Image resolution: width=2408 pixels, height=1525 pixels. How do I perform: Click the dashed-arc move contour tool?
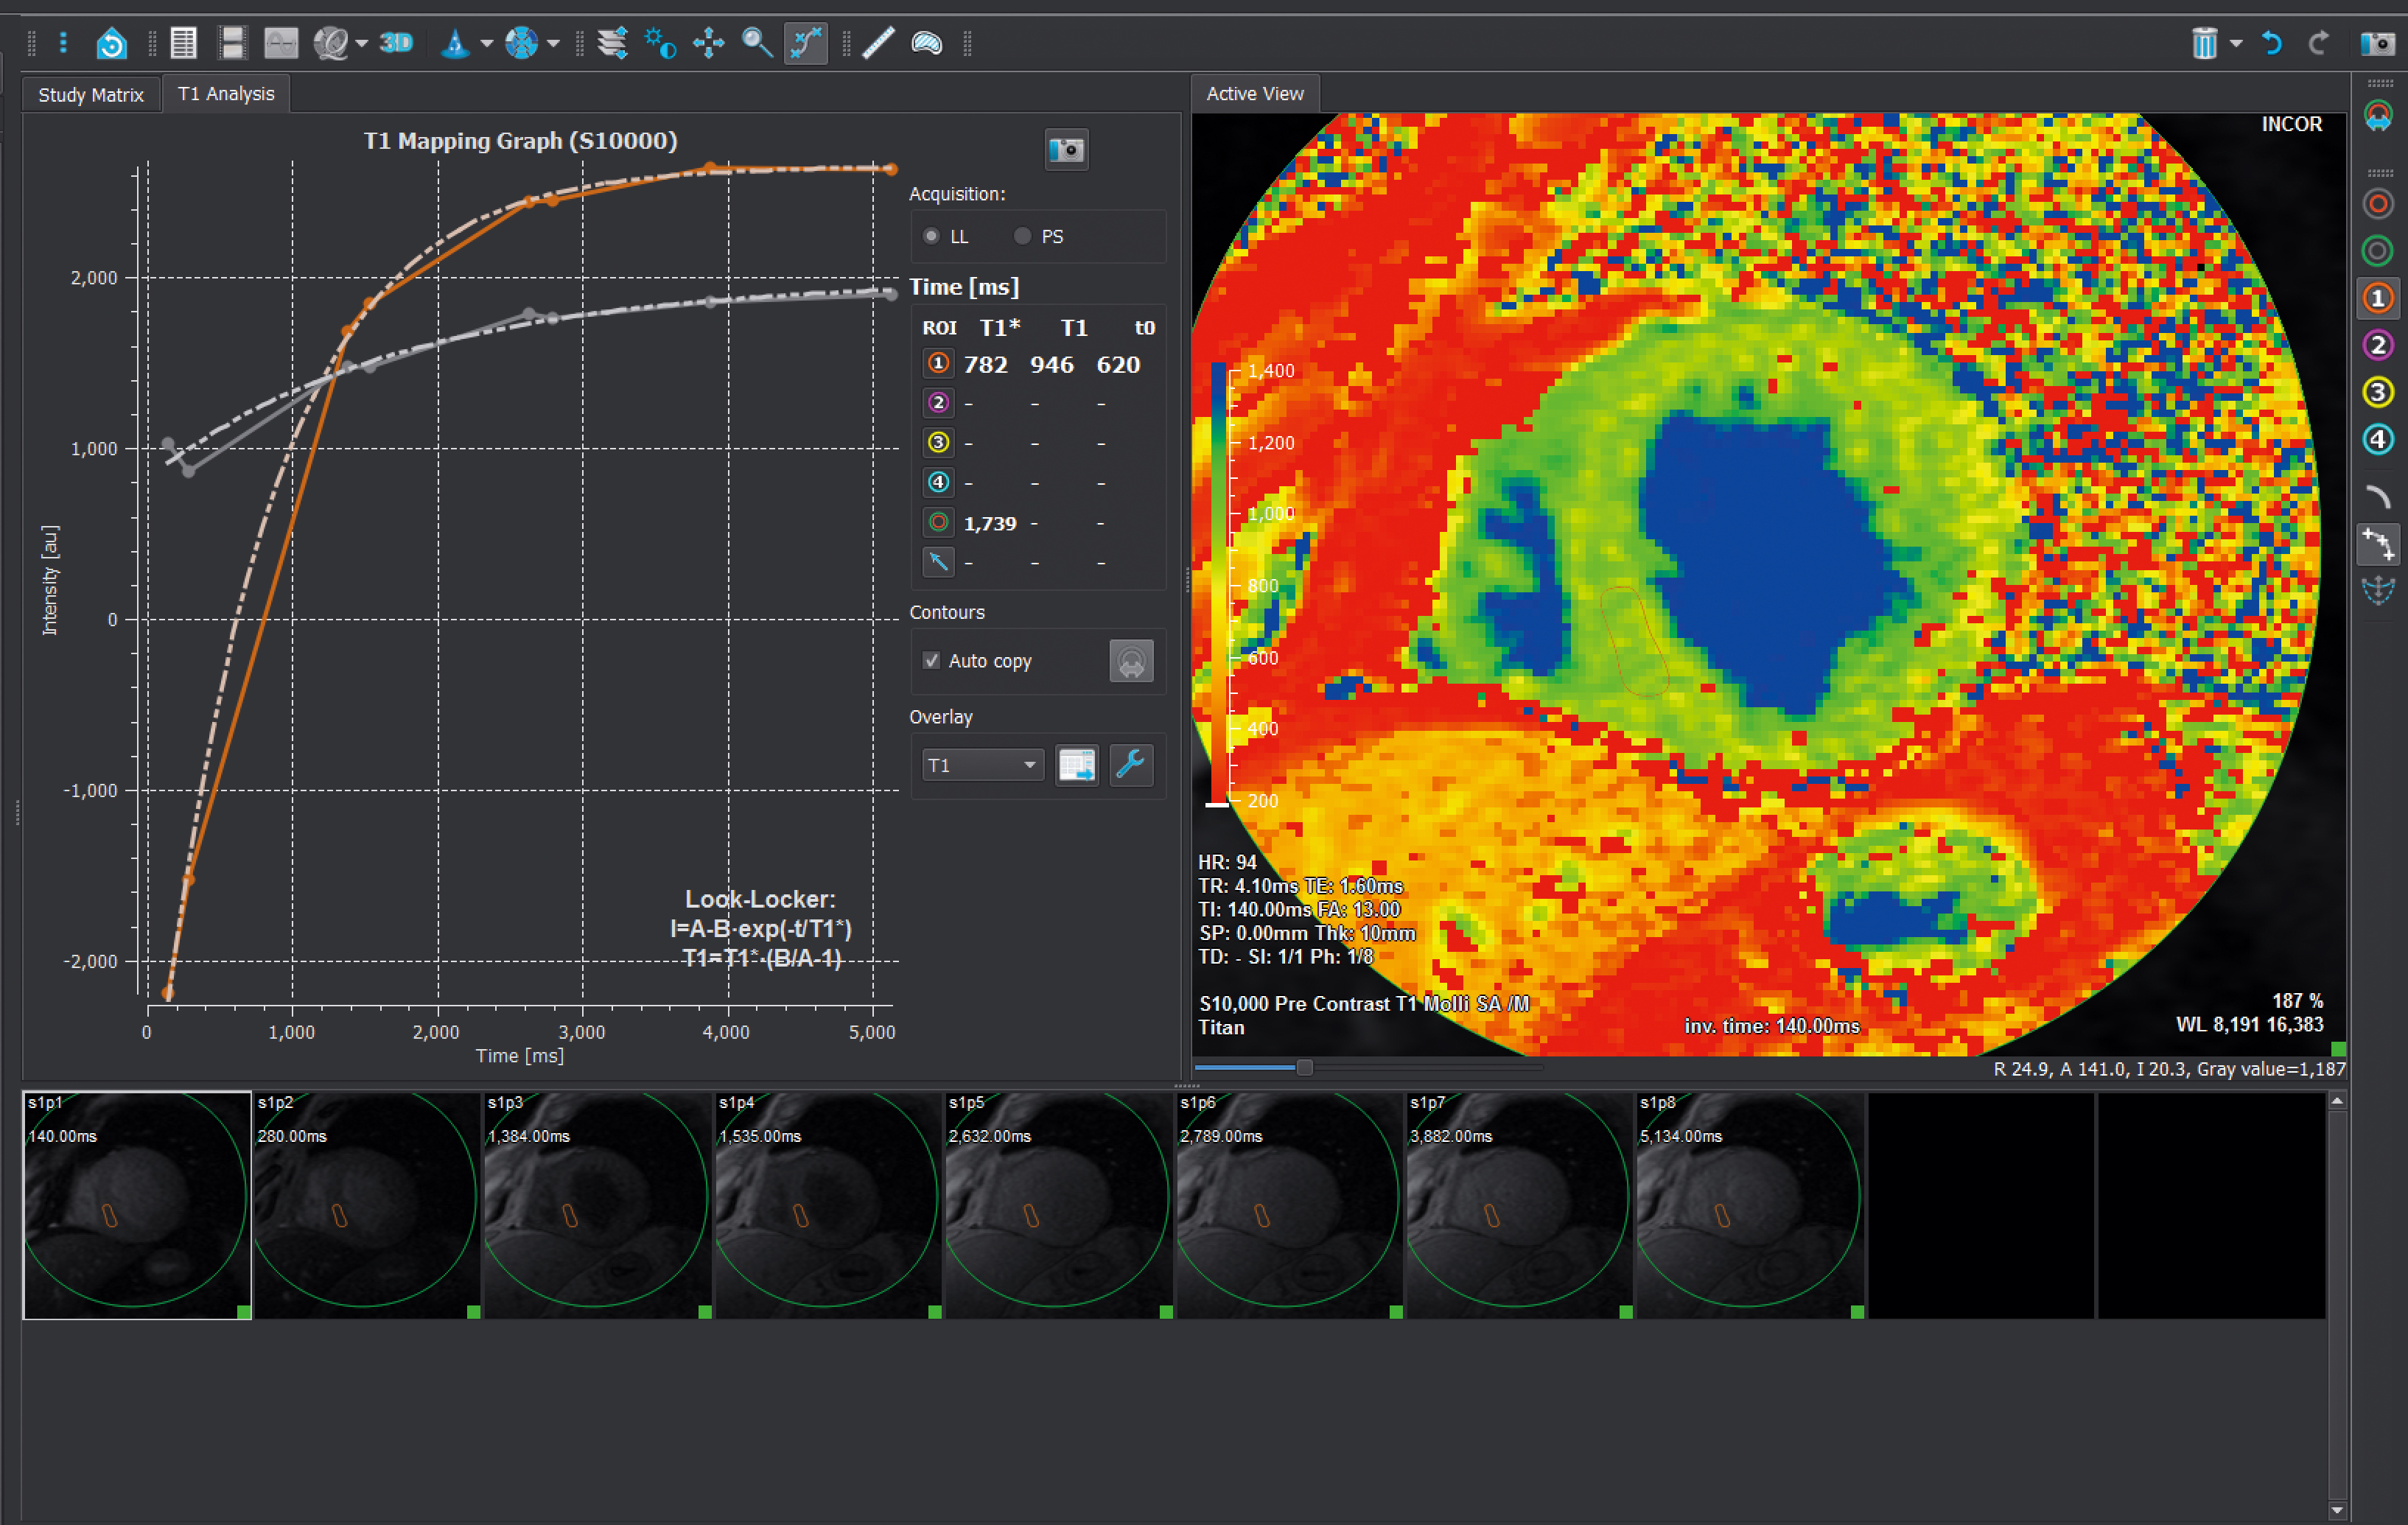point(2379,590)
